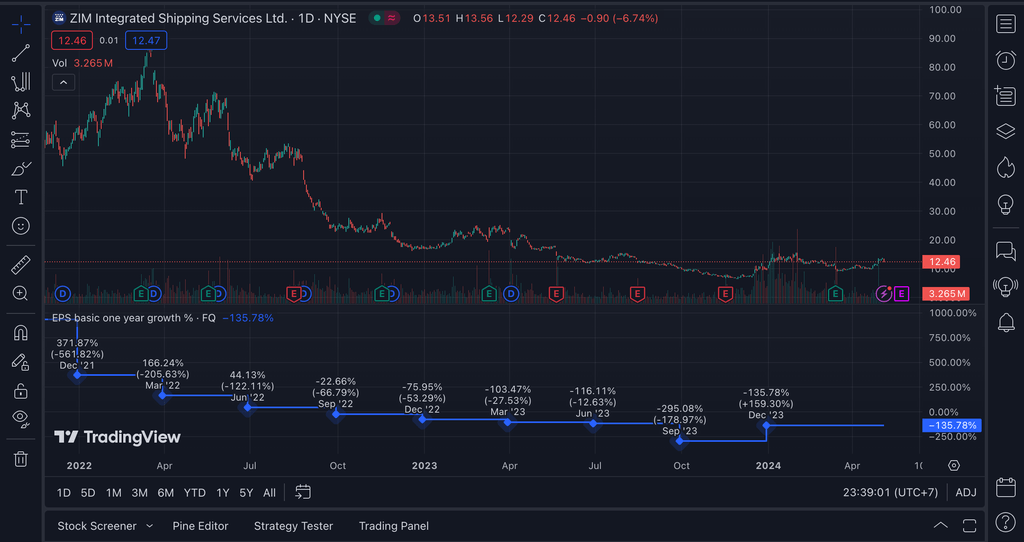Toggle ADJ adjusted data setting

coord(966,492)
